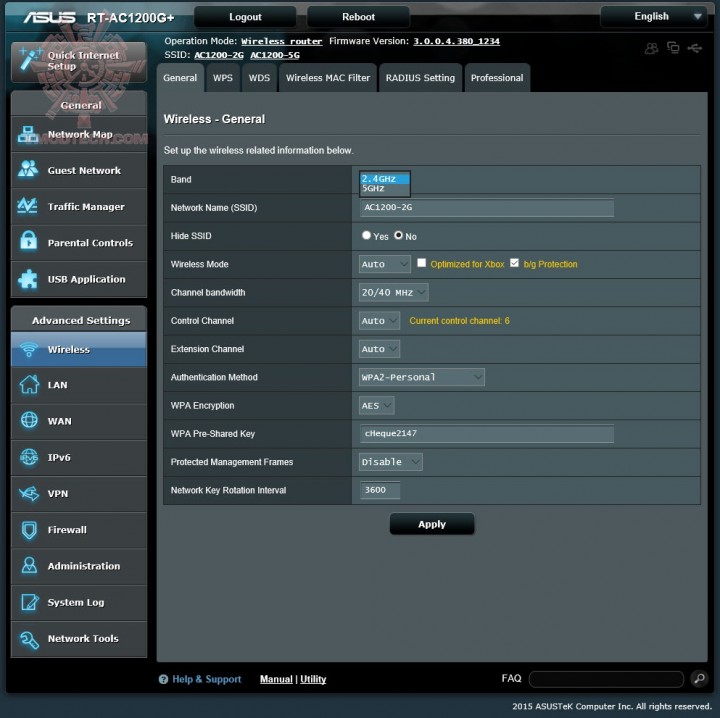Screen dimensions: 720x718
Task: Click the Apply button
Action: [x=432, y=524]
